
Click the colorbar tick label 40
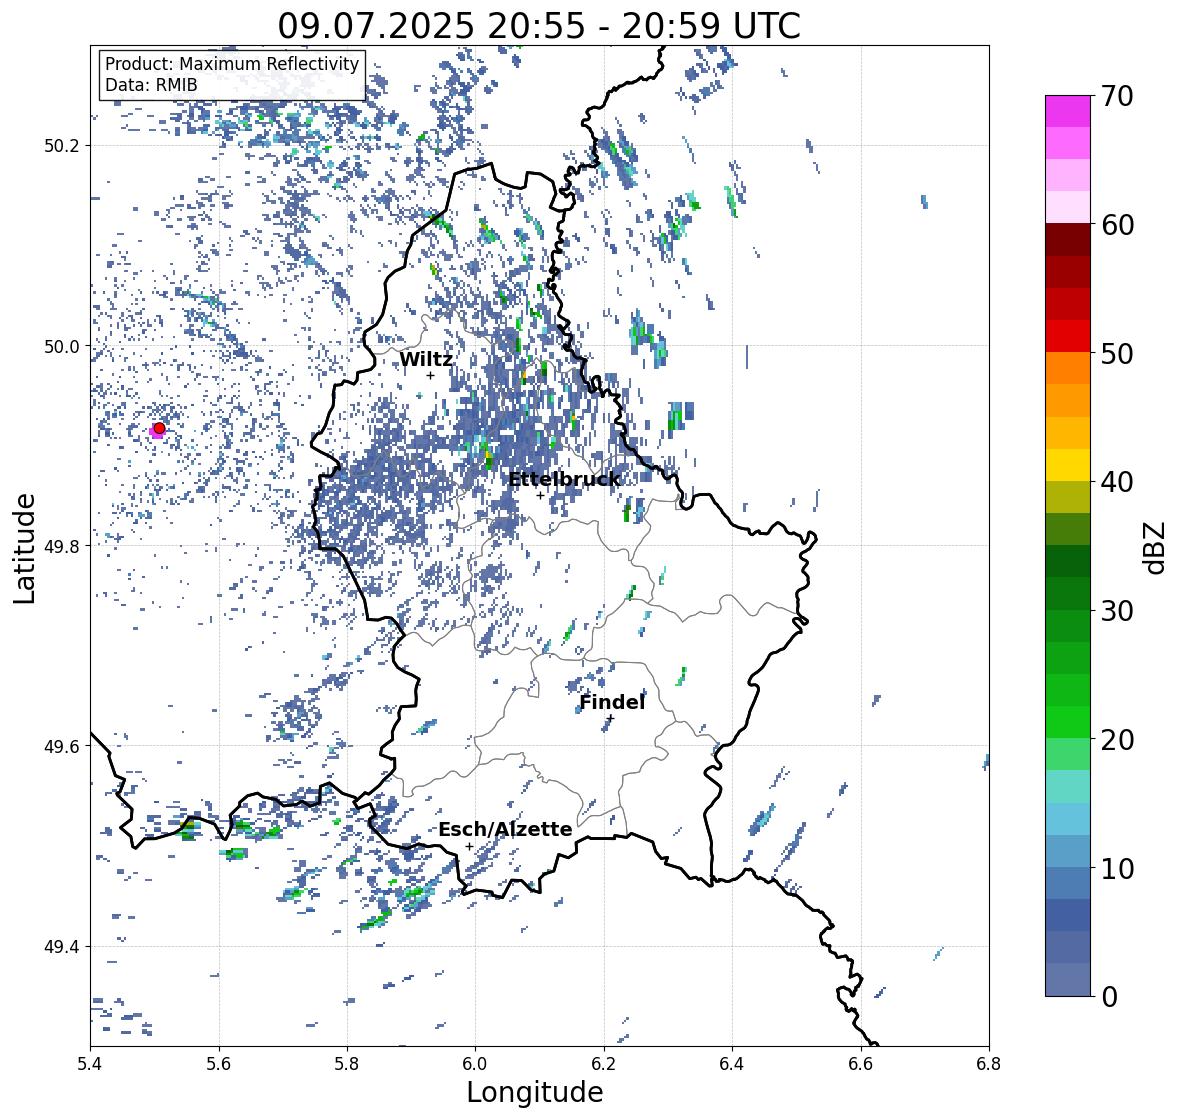[x=1117, y=482]
